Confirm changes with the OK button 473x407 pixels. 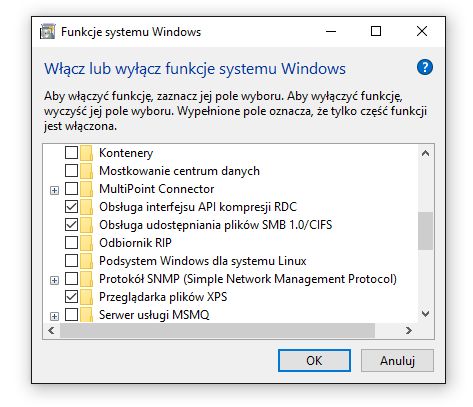coord(314,360)
